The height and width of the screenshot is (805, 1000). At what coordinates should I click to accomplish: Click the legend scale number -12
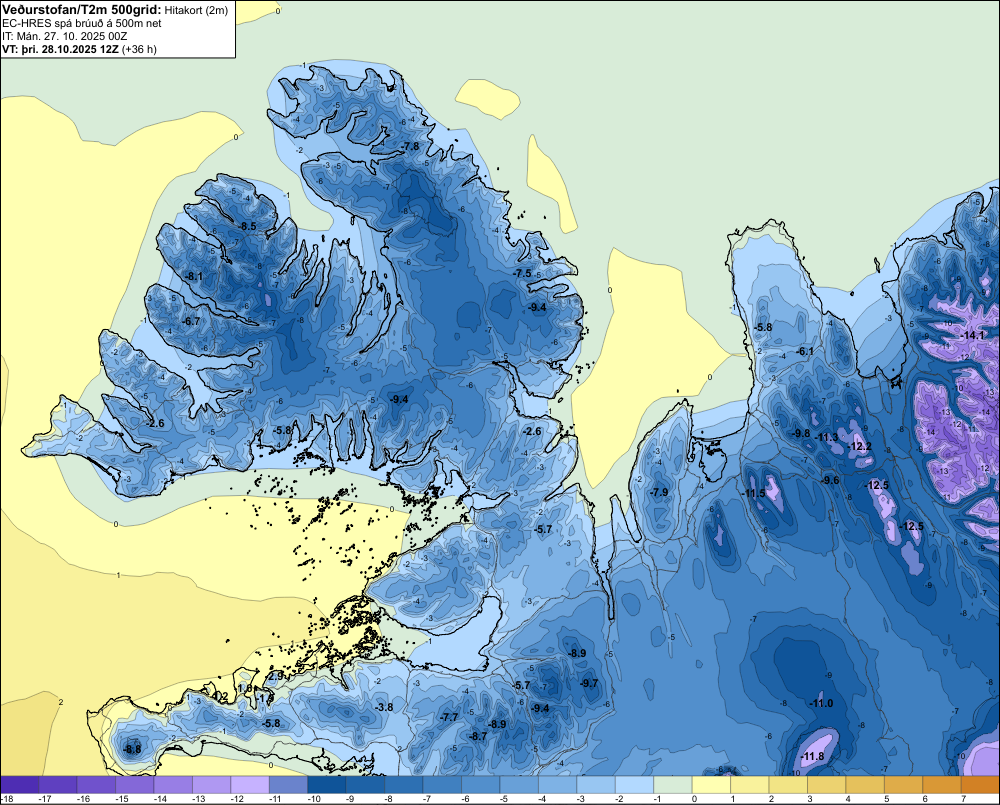click(x=237, y=799)
